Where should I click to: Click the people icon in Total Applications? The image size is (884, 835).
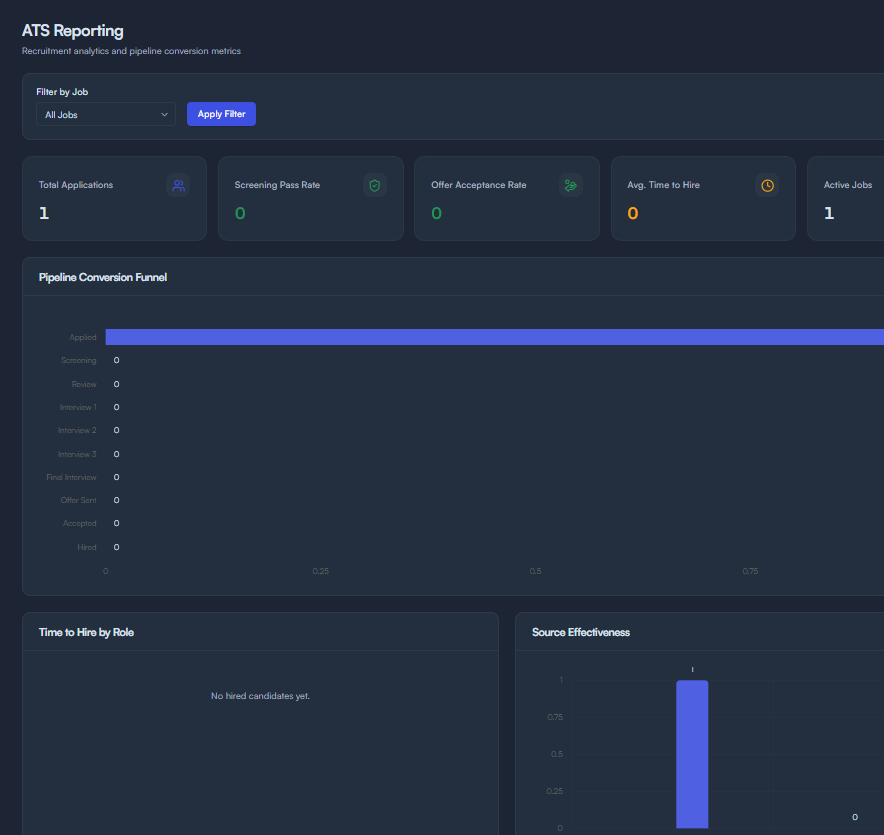click(x=178, y=185)
